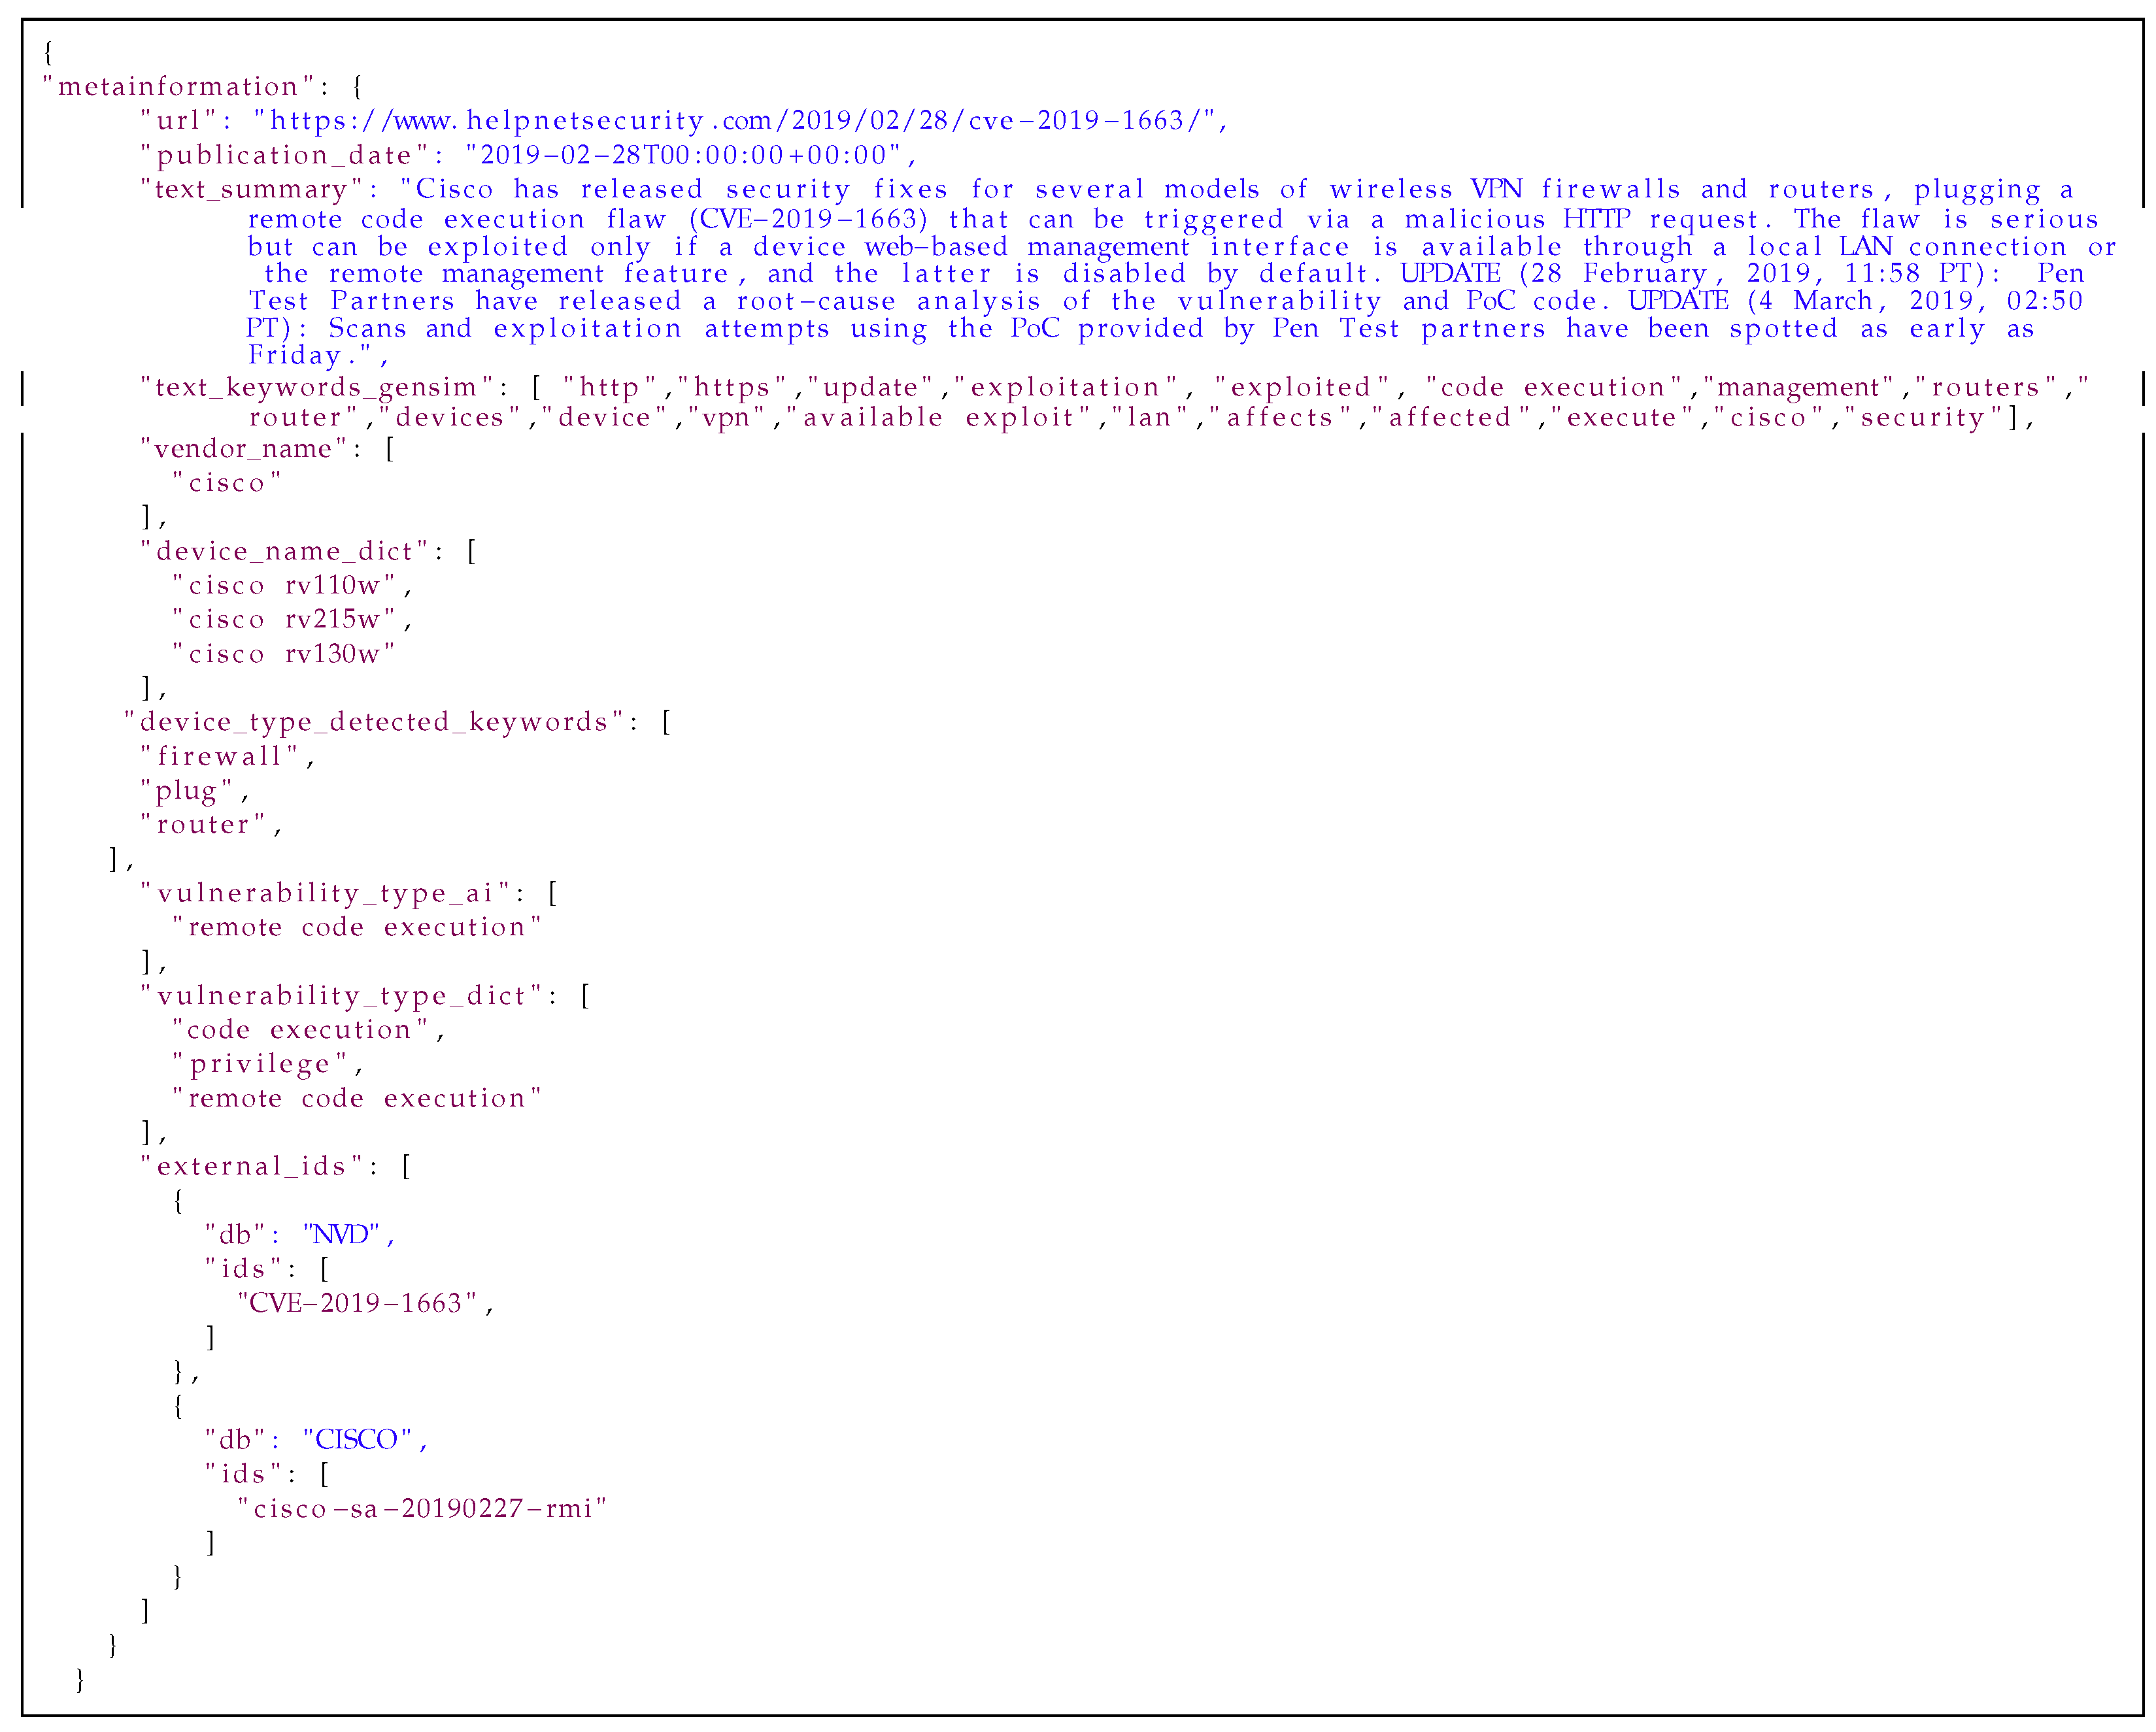The image size is (2156, 1732).
Task: Select the "cisco" vendor value
Action: pos(228,483)
